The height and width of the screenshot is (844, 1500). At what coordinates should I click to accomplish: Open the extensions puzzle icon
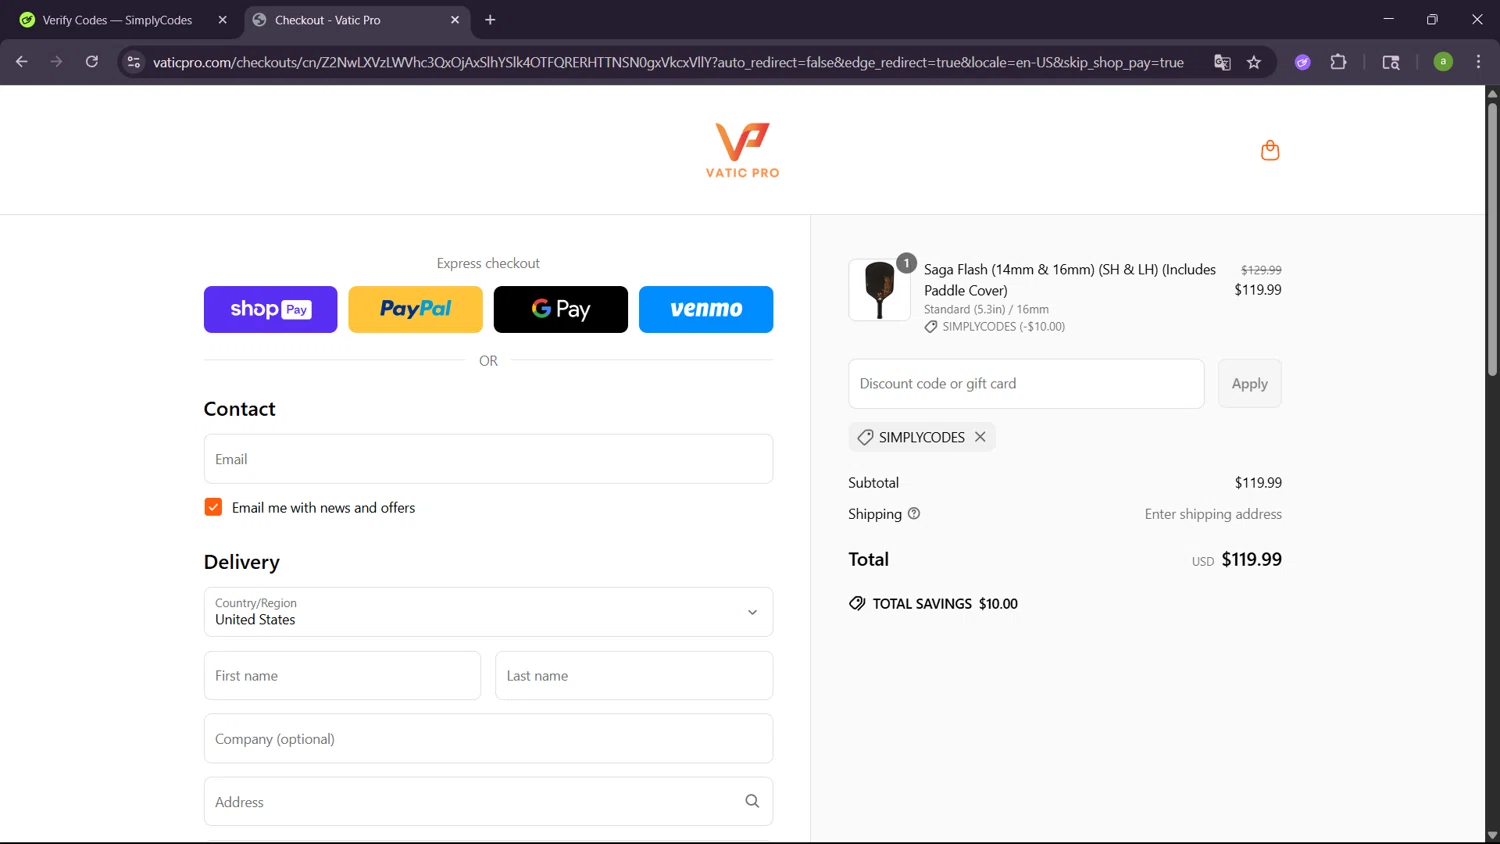pos(1338,62)
